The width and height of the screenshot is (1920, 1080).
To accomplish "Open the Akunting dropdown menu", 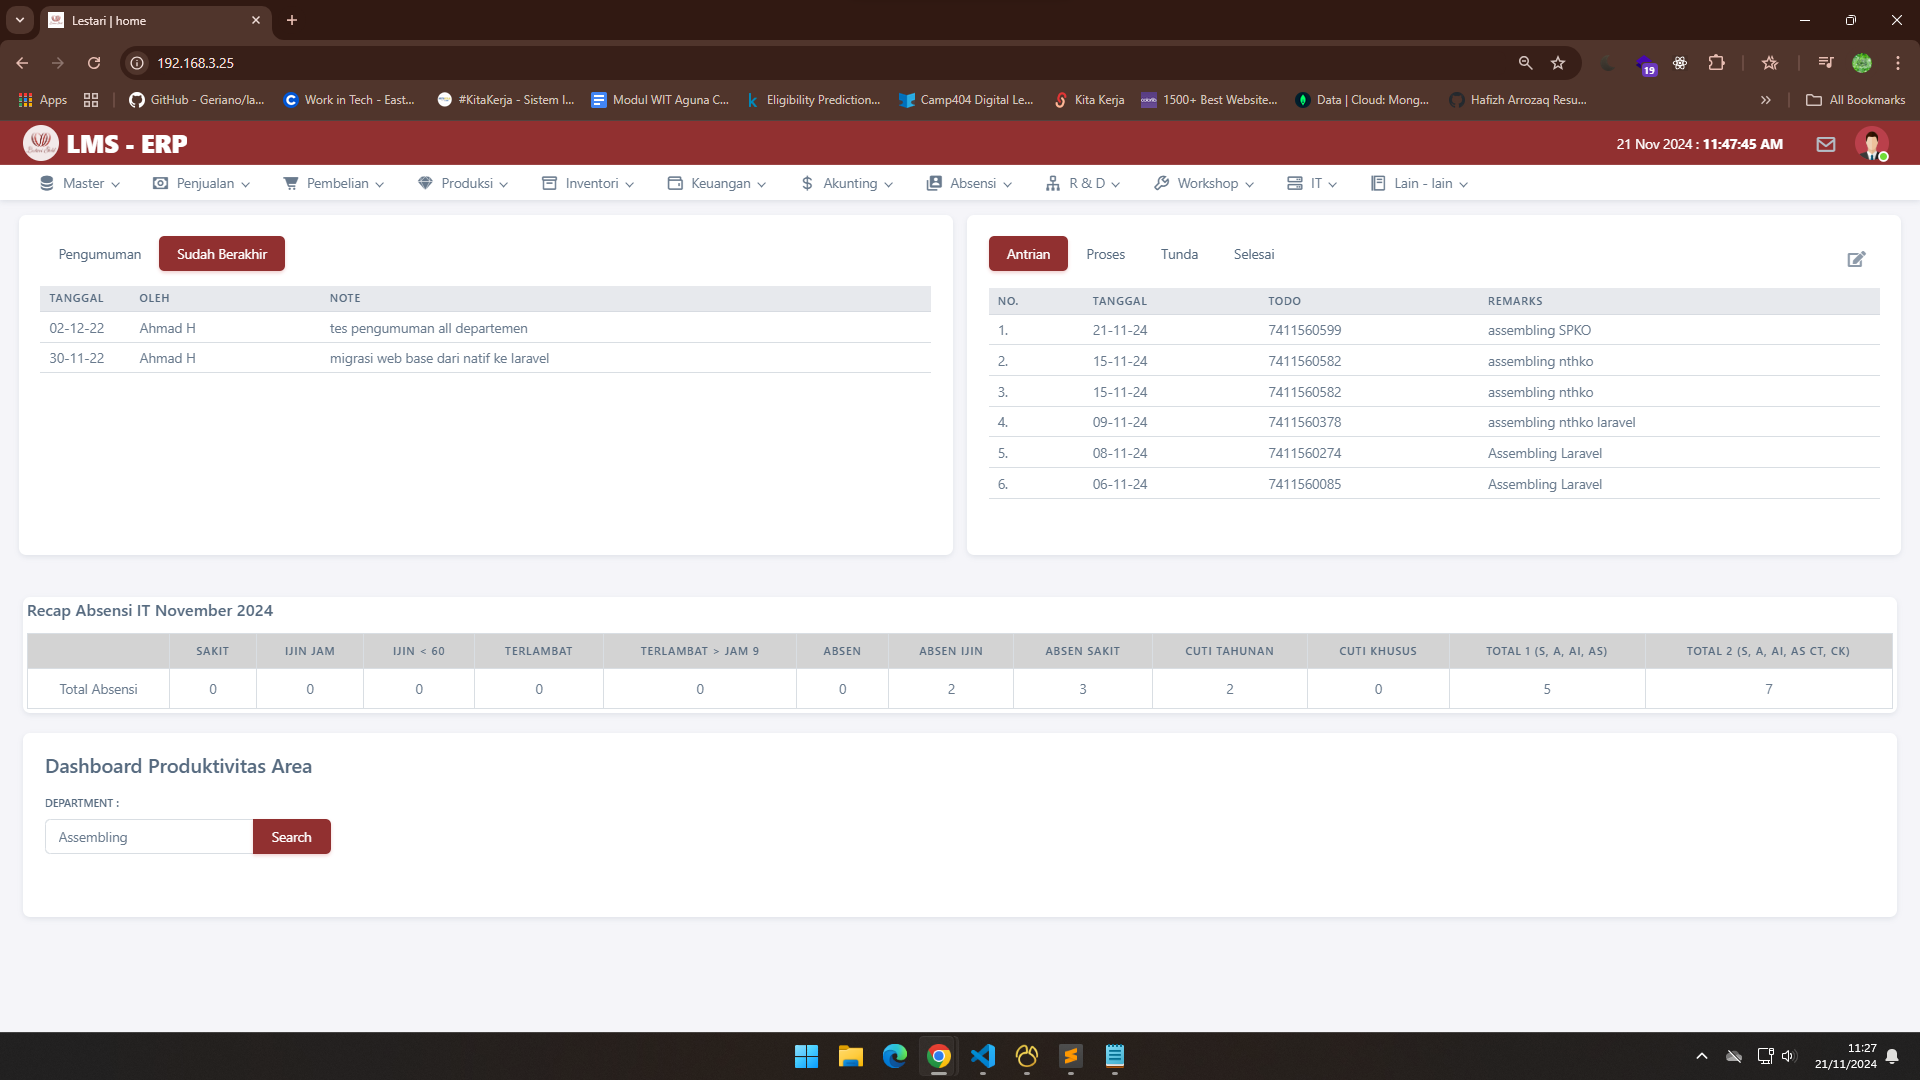I will [847, 183].
